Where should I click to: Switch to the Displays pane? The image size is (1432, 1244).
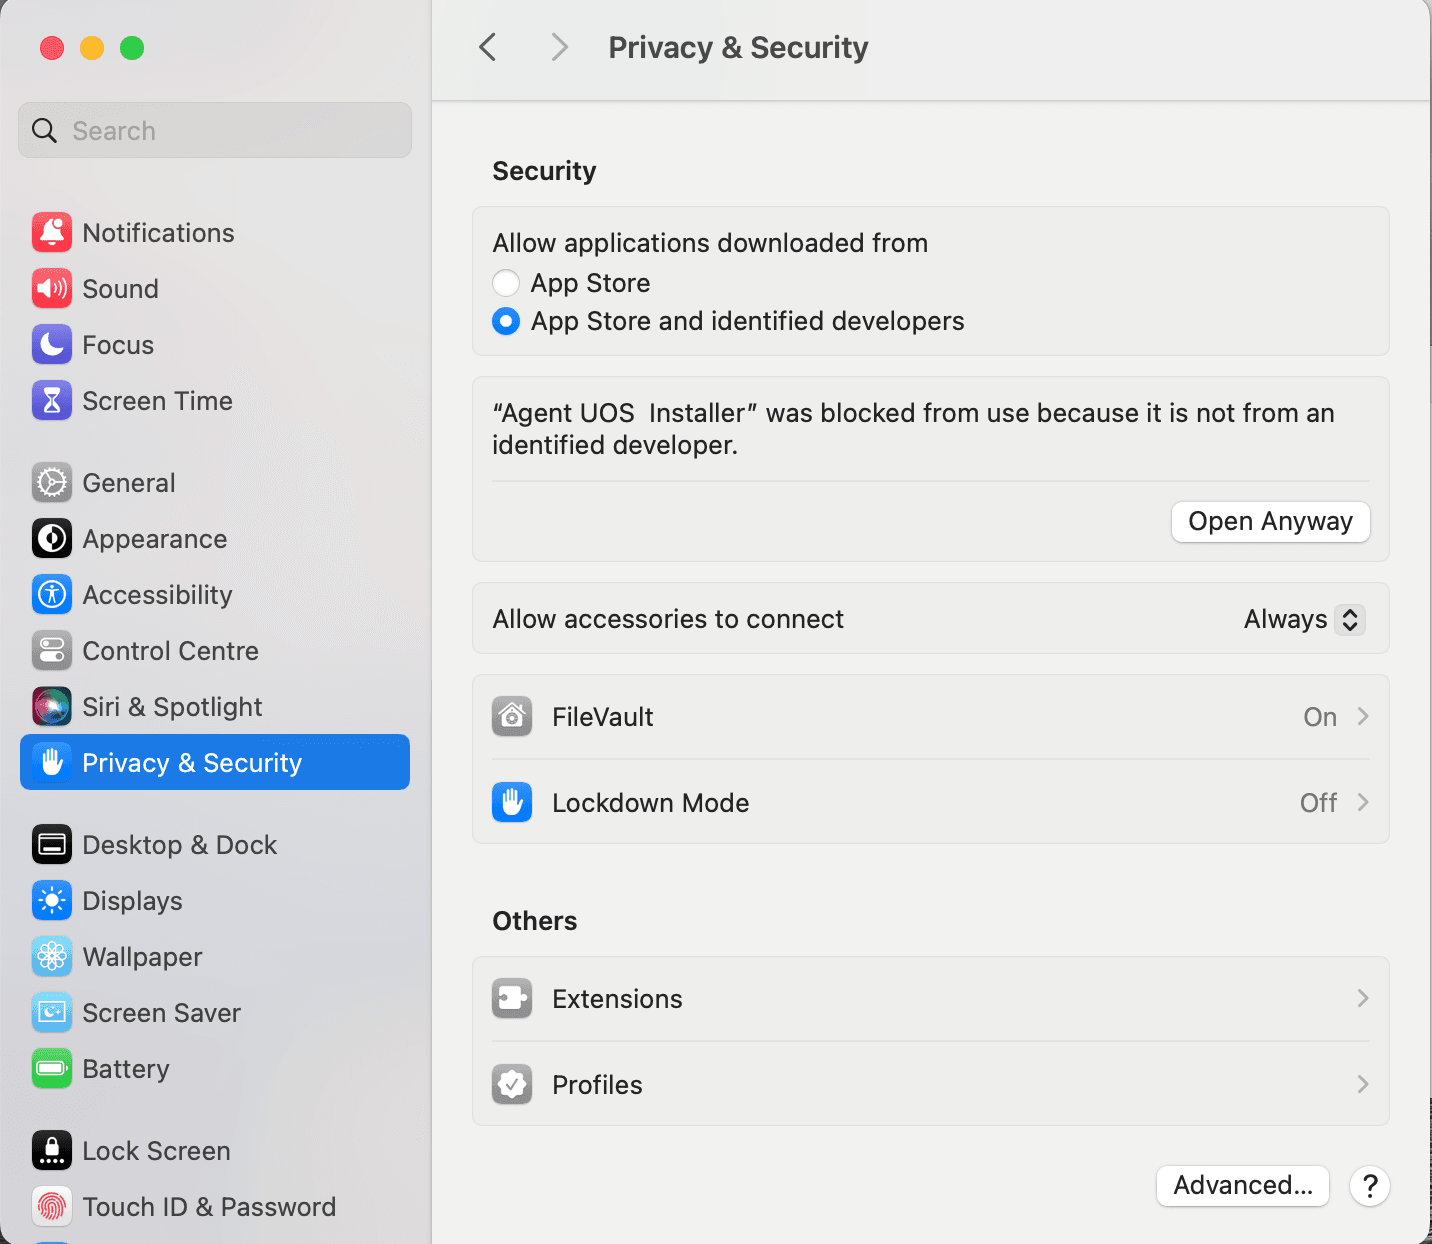click(215, 900)
